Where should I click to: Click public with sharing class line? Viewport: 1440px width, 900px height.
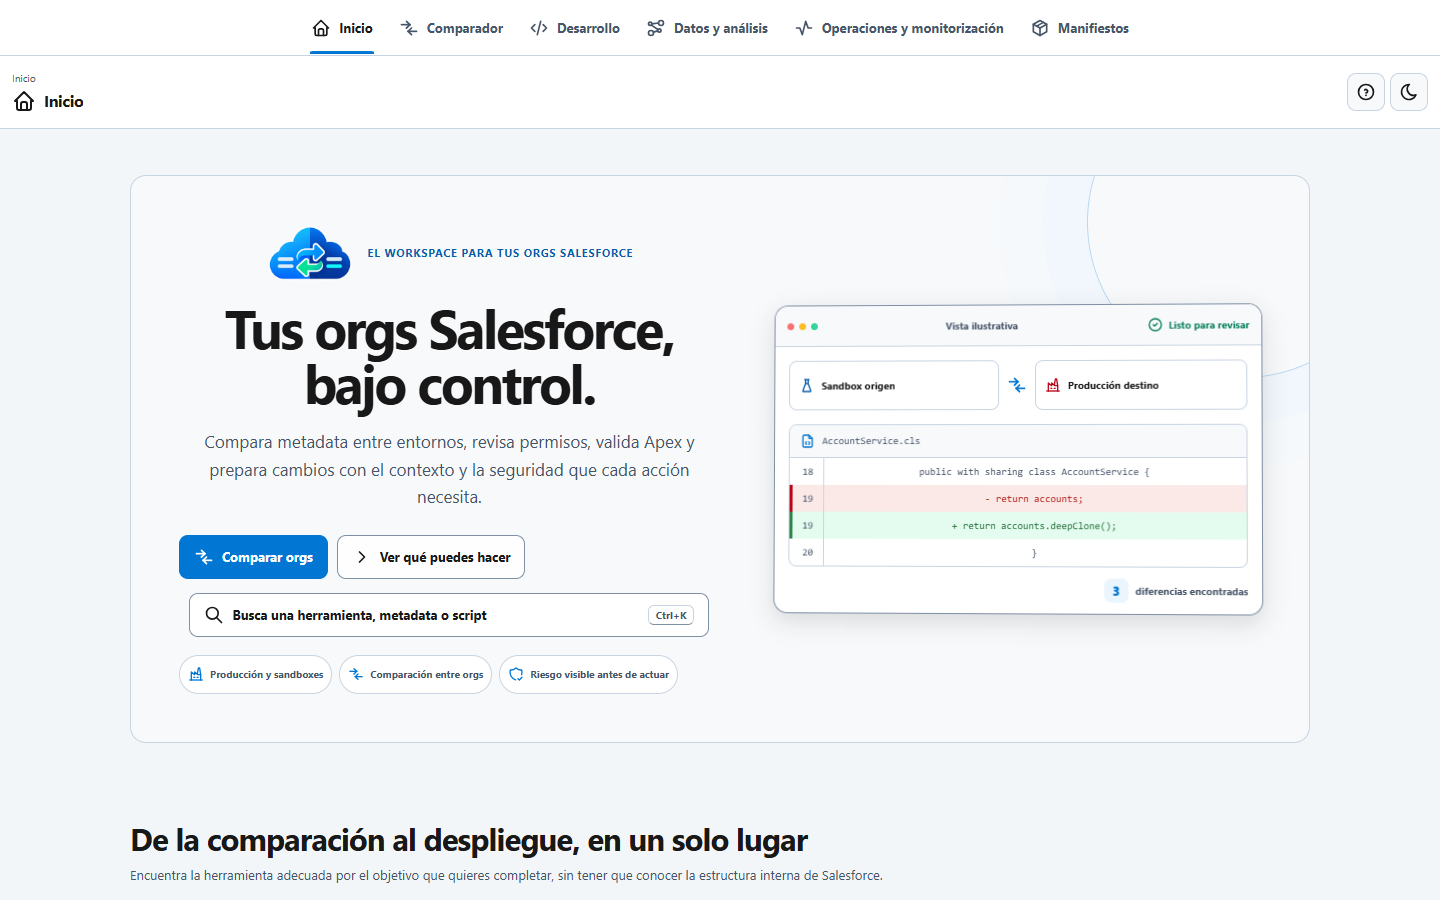(x=1034, y=472)
